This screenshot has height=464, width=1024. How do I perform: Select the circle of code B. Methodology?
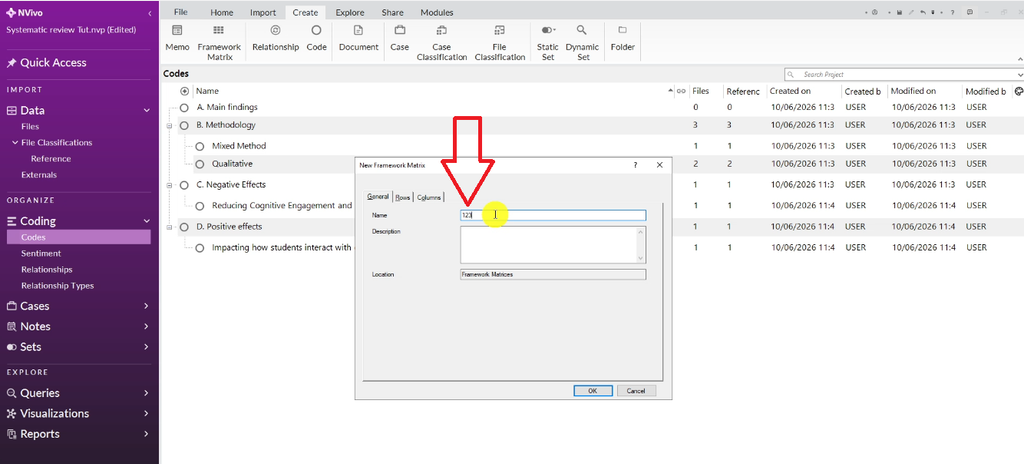pos(184,125)
